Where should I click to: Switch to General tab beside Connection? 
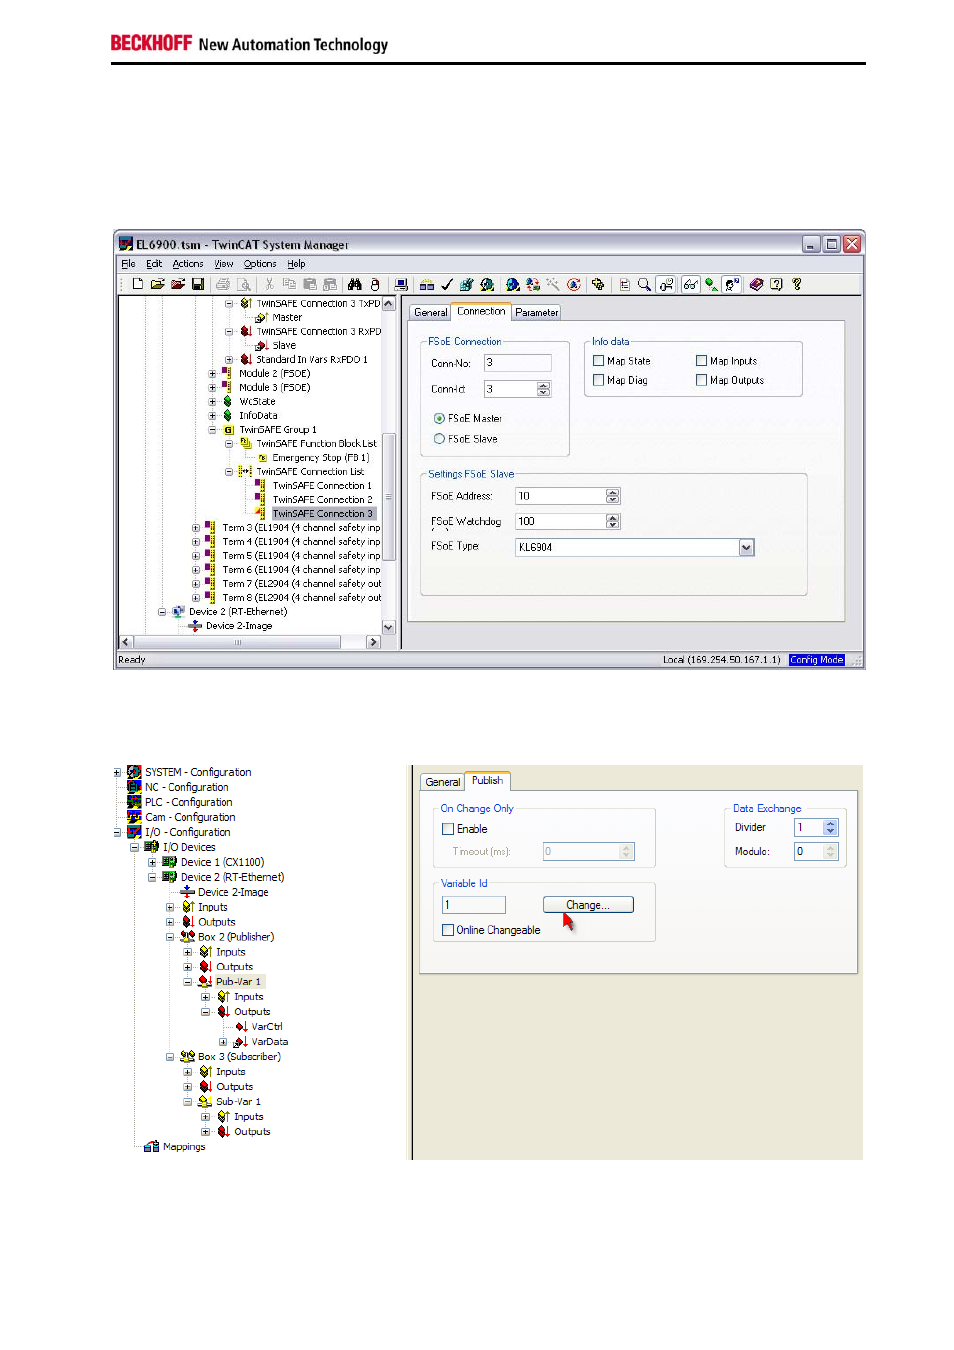pyautogui.click(x=431, y=312)
